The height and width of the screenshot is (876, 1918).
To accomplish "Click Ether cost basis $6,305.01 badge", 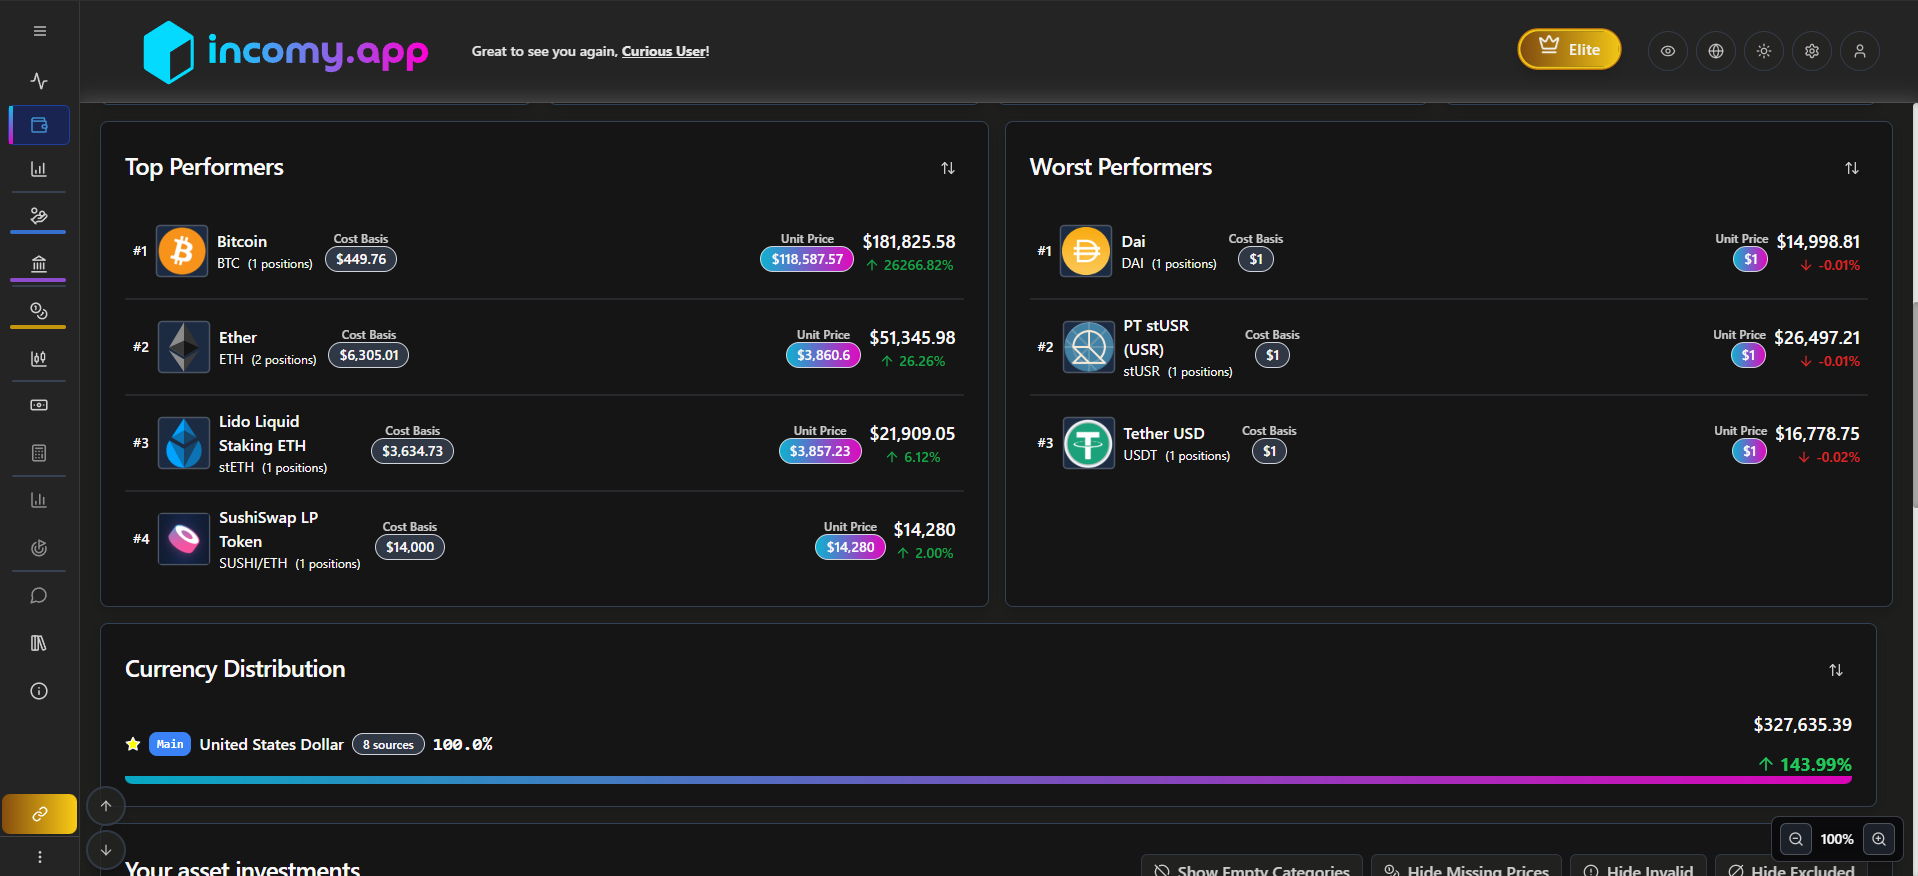I will click(369, 355).
